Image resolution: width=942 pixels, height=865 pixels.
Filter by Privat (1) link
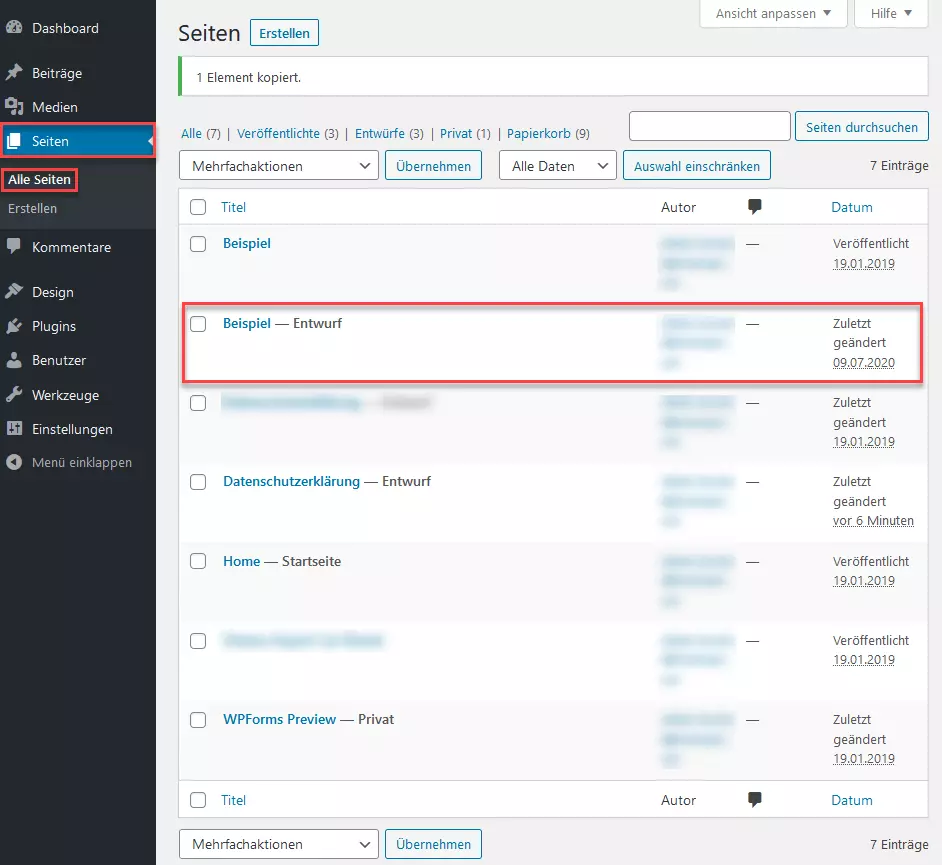coord(465,133)
